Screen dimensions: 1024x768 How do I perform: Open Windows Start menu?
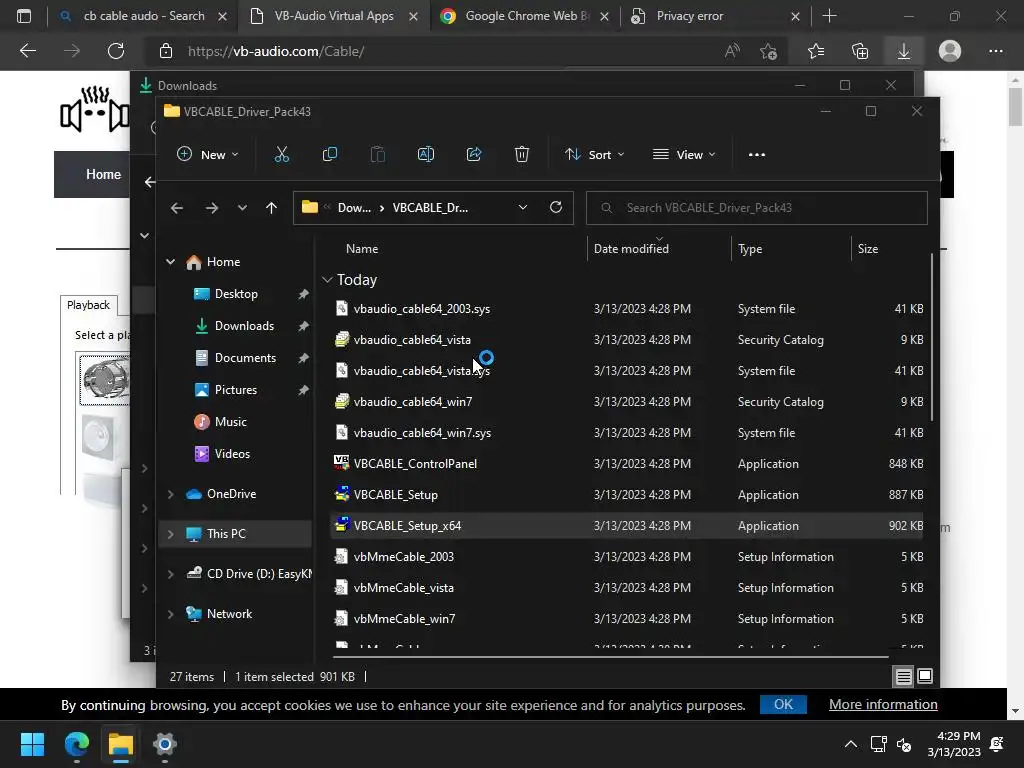32,744
